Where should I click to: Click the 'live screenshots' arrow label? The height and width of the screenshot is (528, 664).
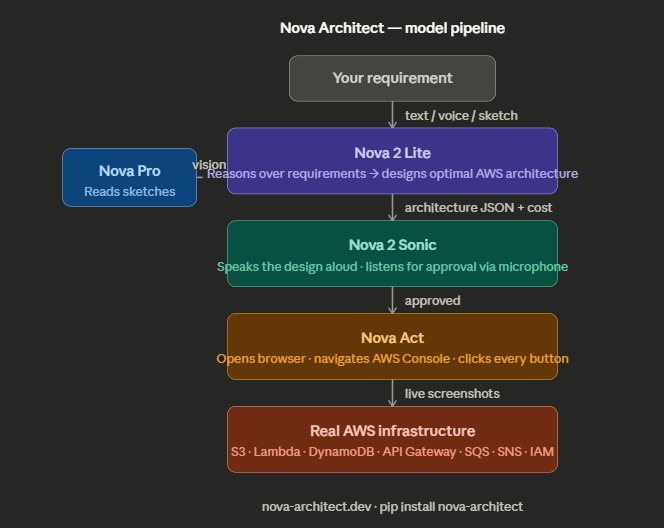point(452,393)
